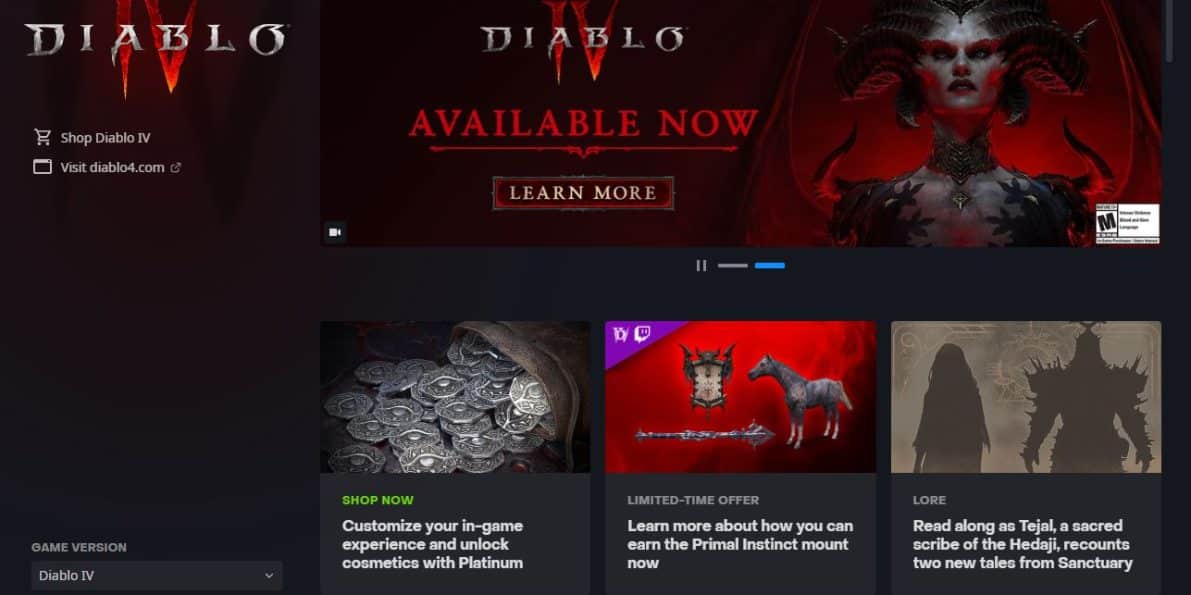1191x595 pixels.
Task: Click the Learn More button on the banner
Action: (583, 193)
